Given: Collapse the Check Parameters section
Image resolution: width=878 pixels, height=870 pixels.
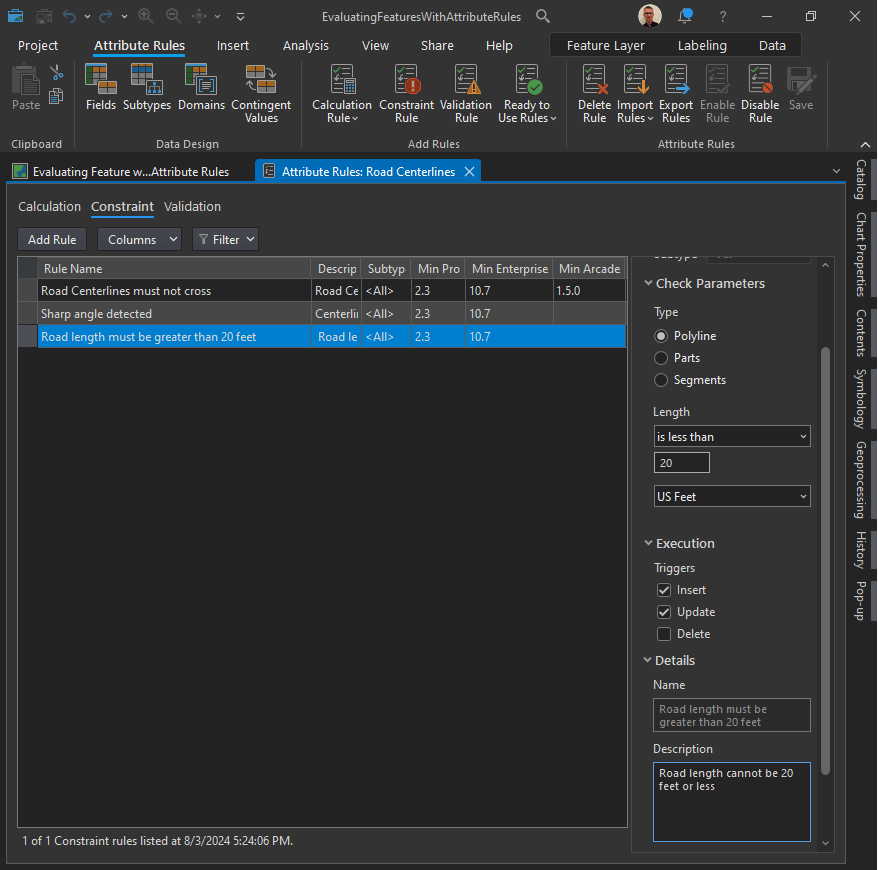Looking at the screenshot, I should pos(648,284).
